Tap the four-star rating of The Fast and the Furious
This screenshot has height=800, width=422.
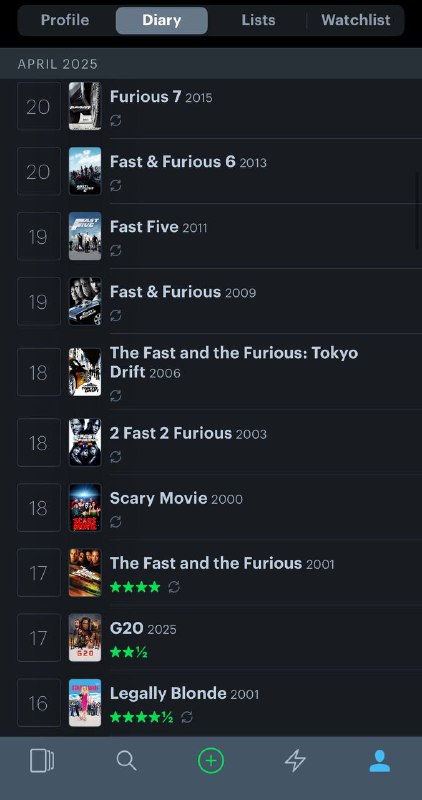click(x=135, y=587)
